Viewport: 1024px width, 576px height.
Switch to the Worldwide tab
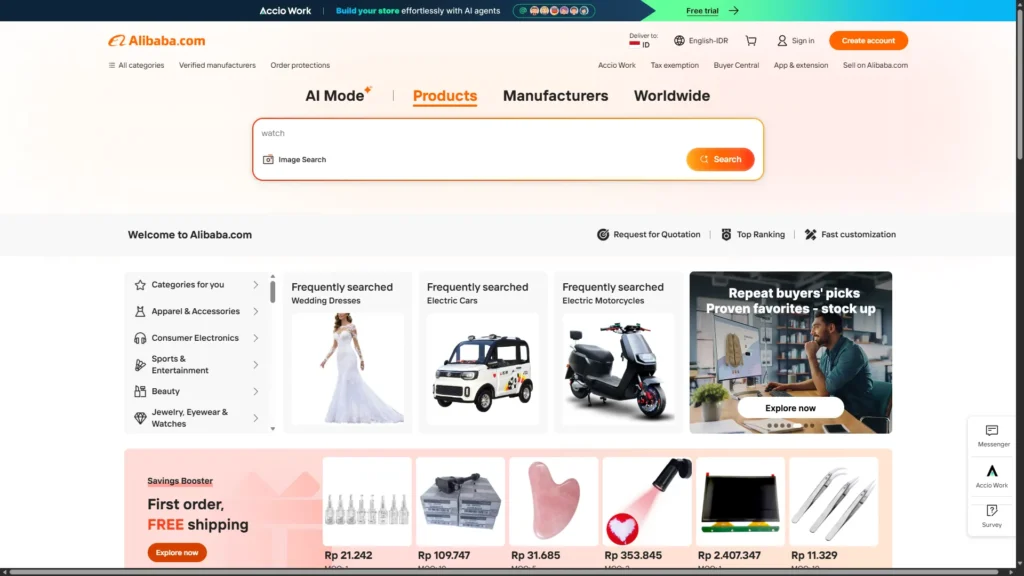click(x=671, y=95)
